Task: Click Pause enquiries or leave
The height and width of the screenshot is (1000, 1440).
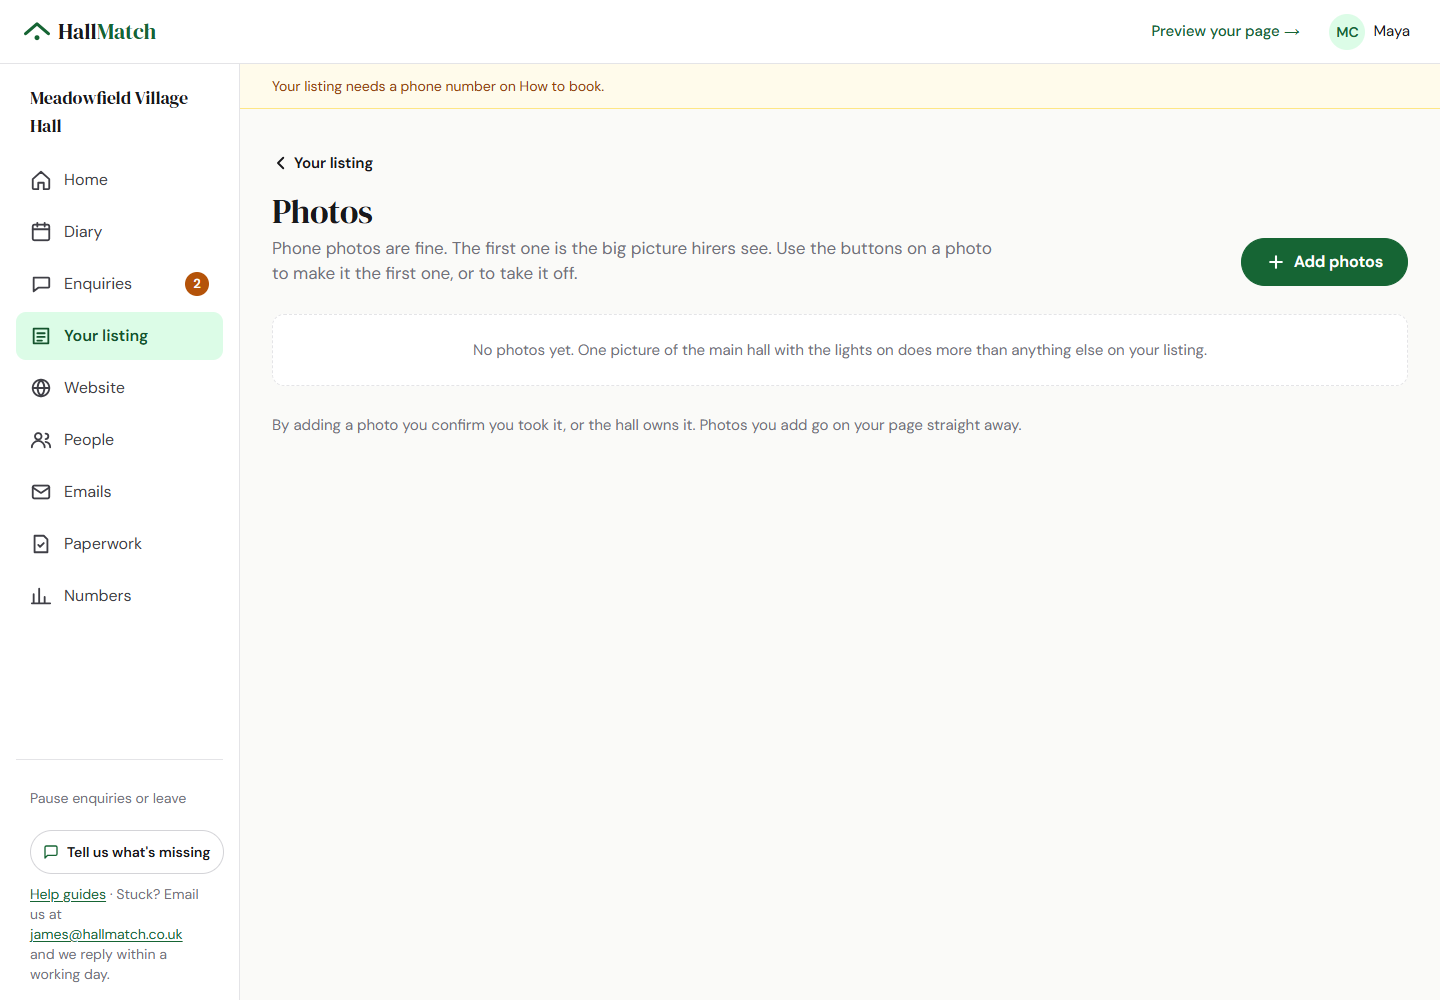Action: pos(108,798)
